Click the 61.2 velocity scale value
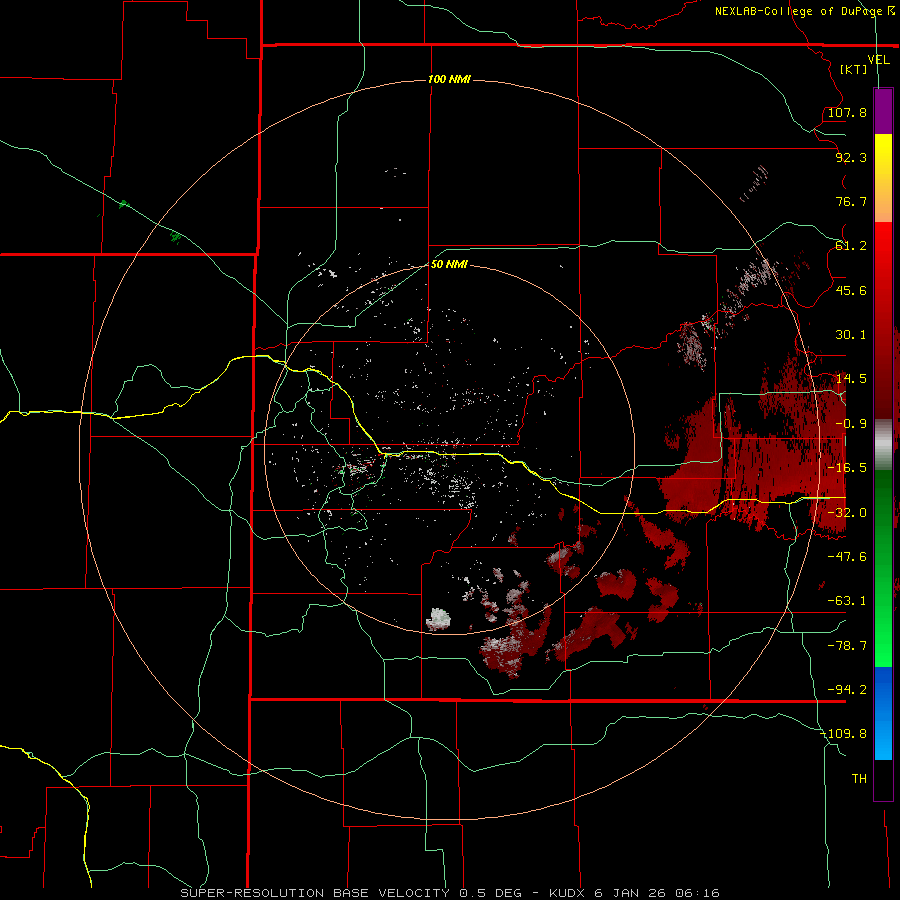The width and height of the screenshot is (900, 900). (x=851, y=246)
